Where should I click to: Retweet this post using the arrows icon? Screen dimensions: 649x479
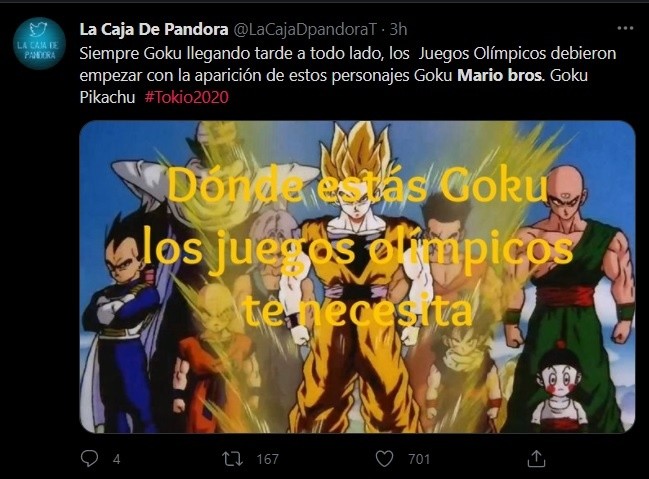232,459
